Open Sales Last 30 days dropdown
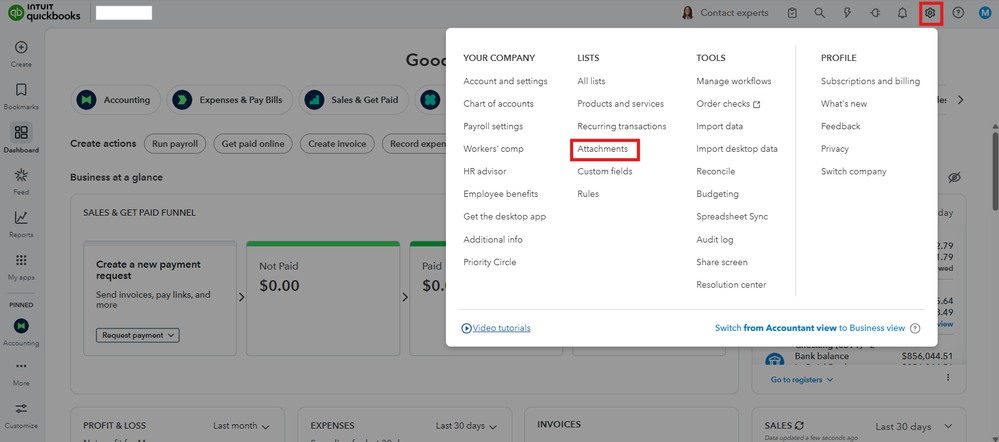 coord(914,426)
